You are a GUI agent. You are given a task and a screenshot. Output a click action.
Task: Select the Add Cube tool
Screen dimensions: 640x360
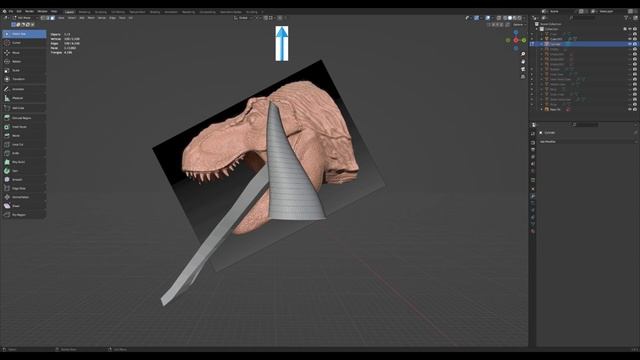point(24,108)
